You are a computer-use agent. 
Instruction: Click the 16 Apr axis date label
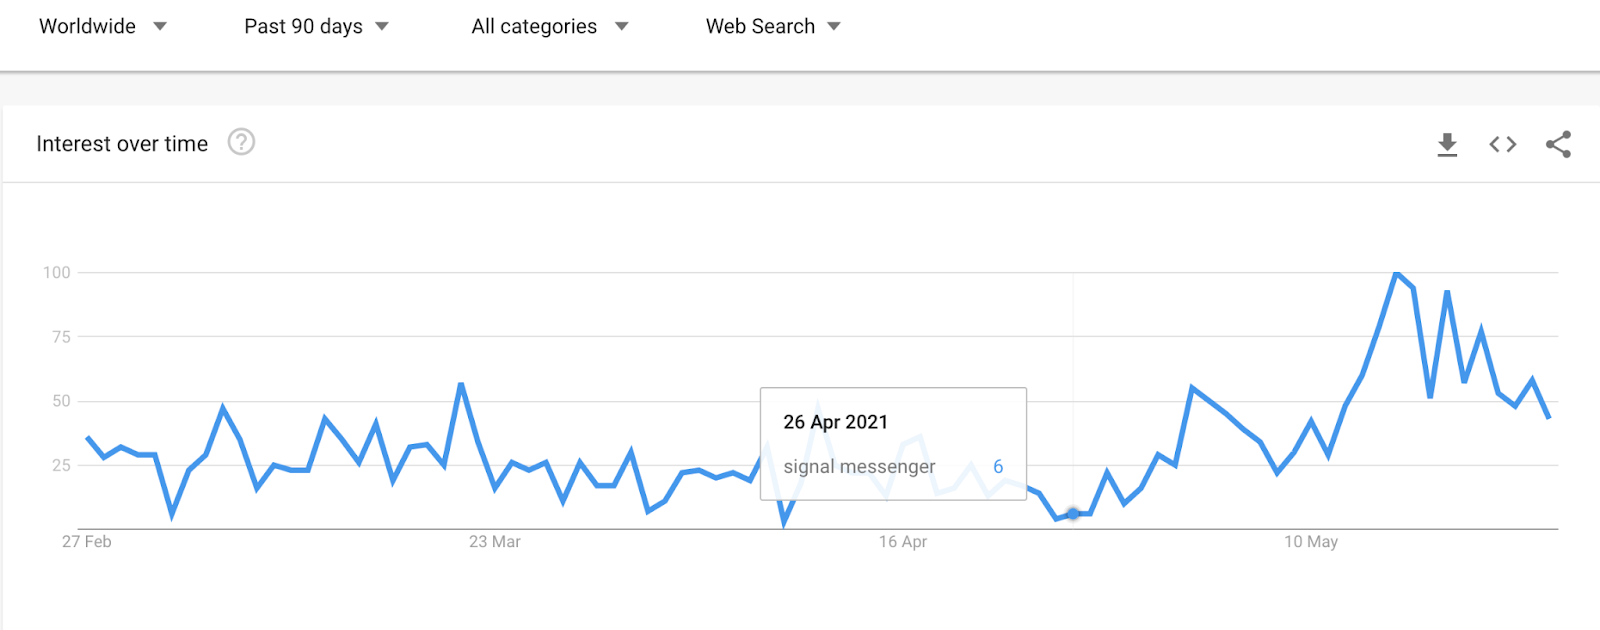(x=902, y=542)
